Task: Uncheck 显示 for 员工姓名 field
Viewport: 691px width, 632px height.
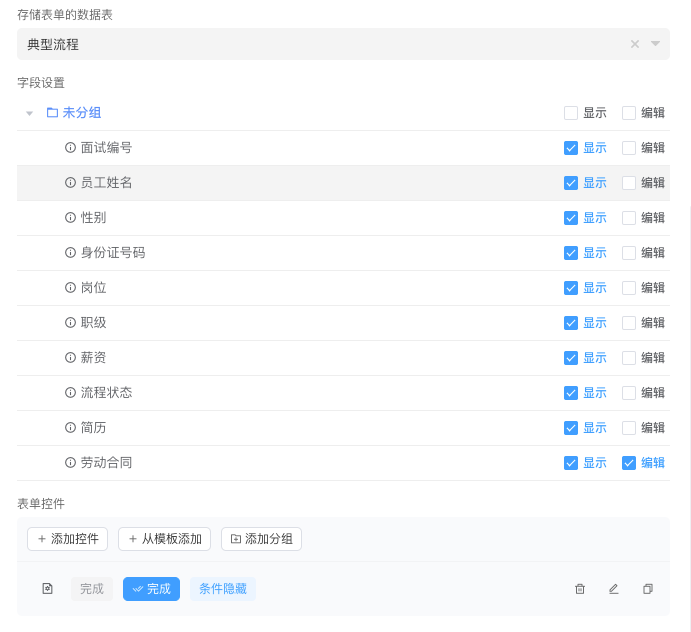Action: coord(571,183)
